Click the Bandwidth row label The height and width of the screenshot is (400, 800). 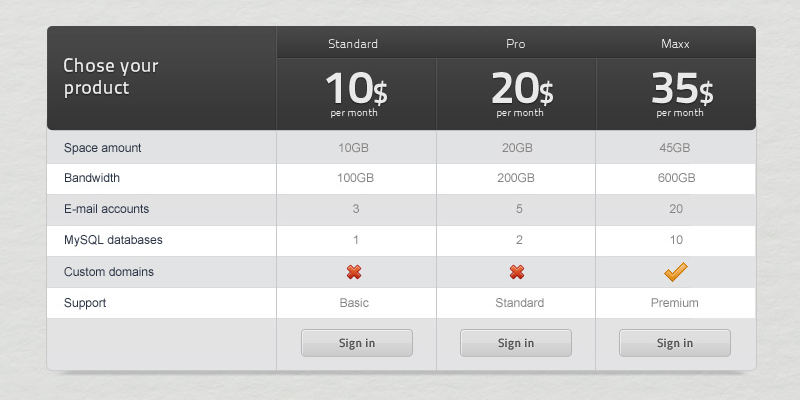click(x=92, y=179)
